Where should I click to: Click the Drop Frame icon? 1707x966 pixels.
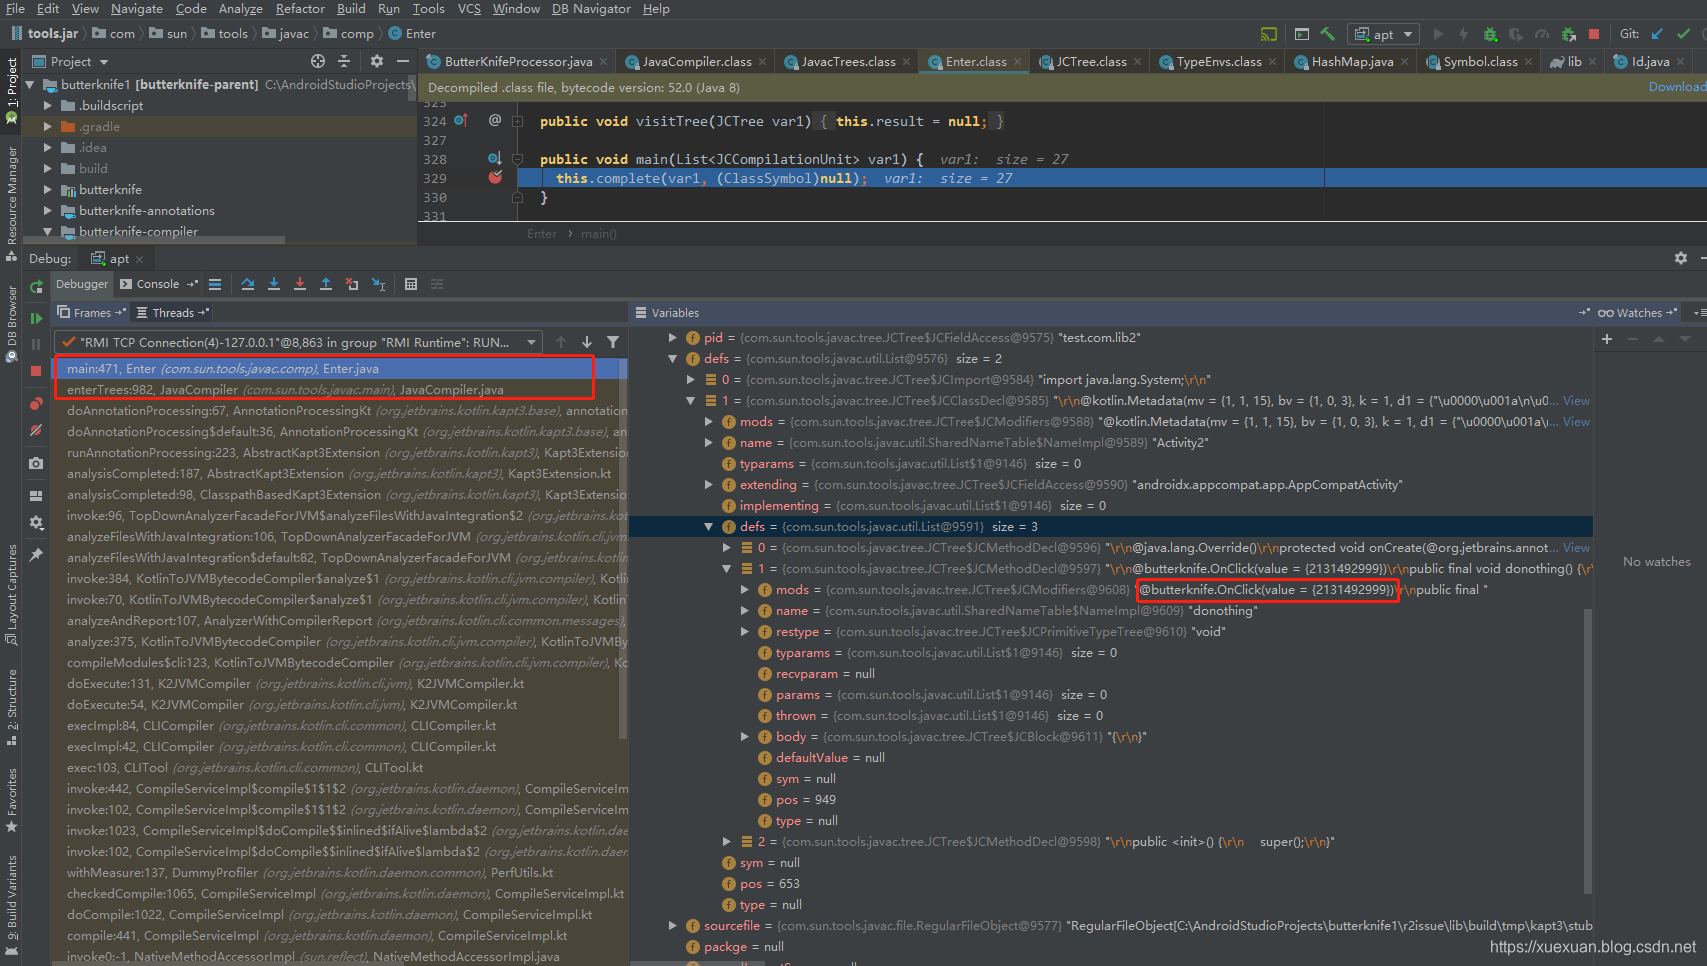pyautogui.click(x=352, y=284)
